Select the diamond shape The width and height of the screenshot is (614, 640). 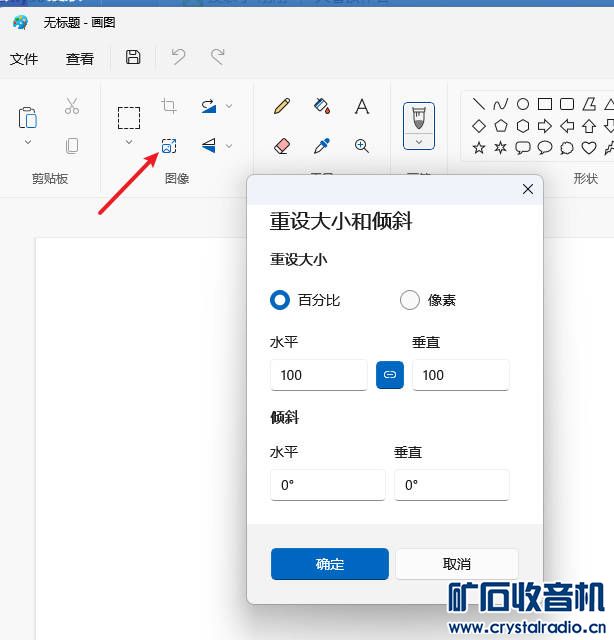478,126
